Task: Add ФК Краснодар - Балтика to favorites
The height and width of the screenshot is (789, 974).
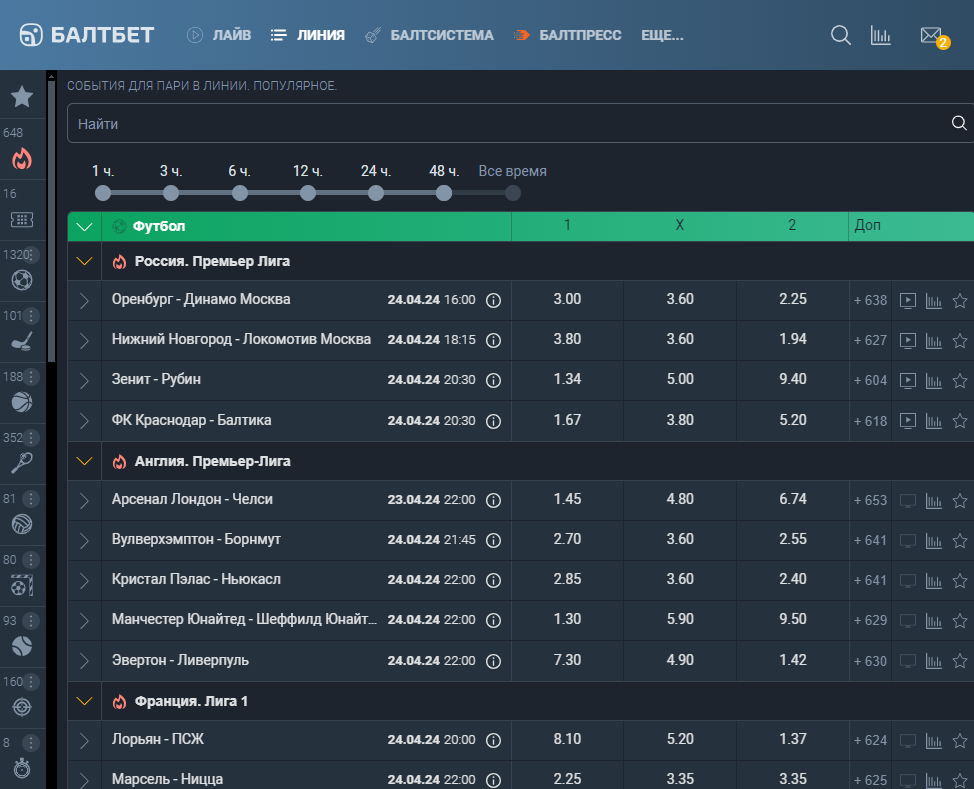Action: pos(960,421)
